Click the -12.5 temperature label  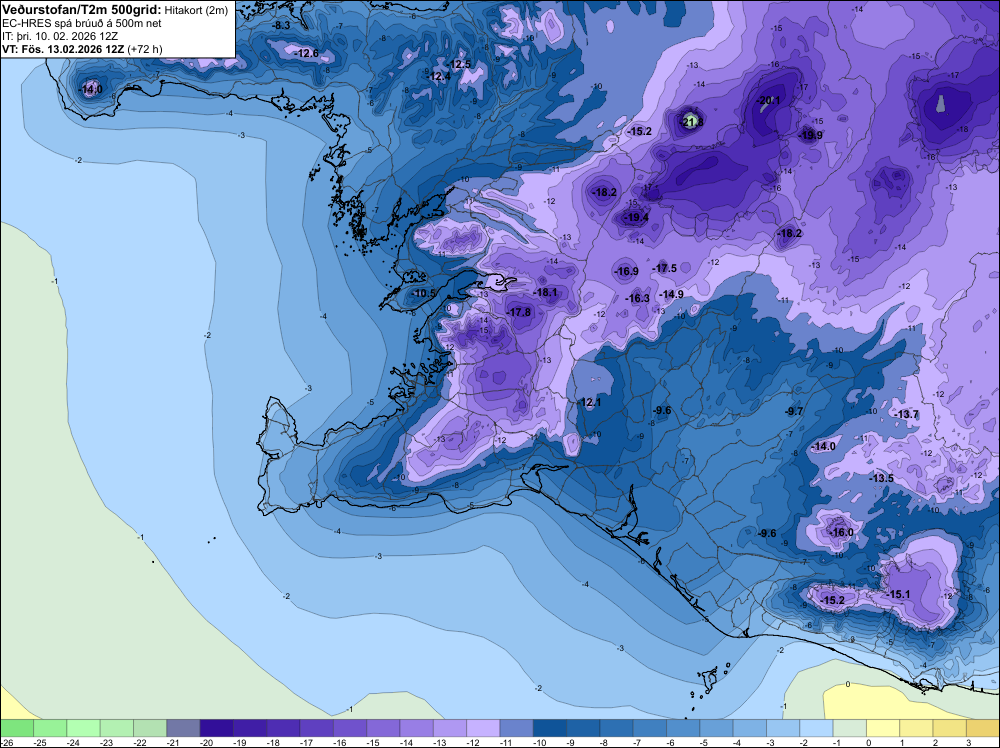[x=459, y=64]
